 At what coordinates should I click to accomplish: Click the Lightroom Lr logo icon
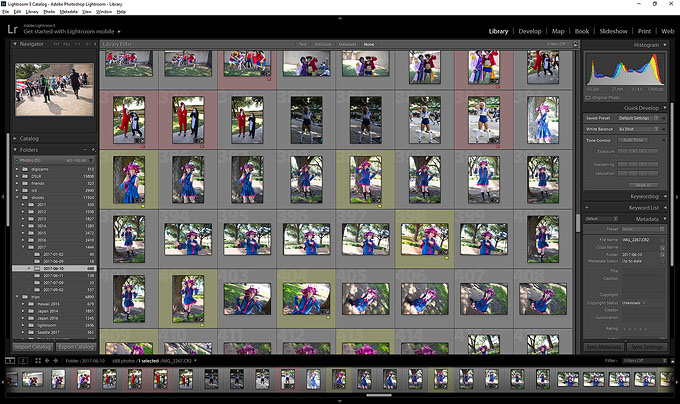(12, 31)
